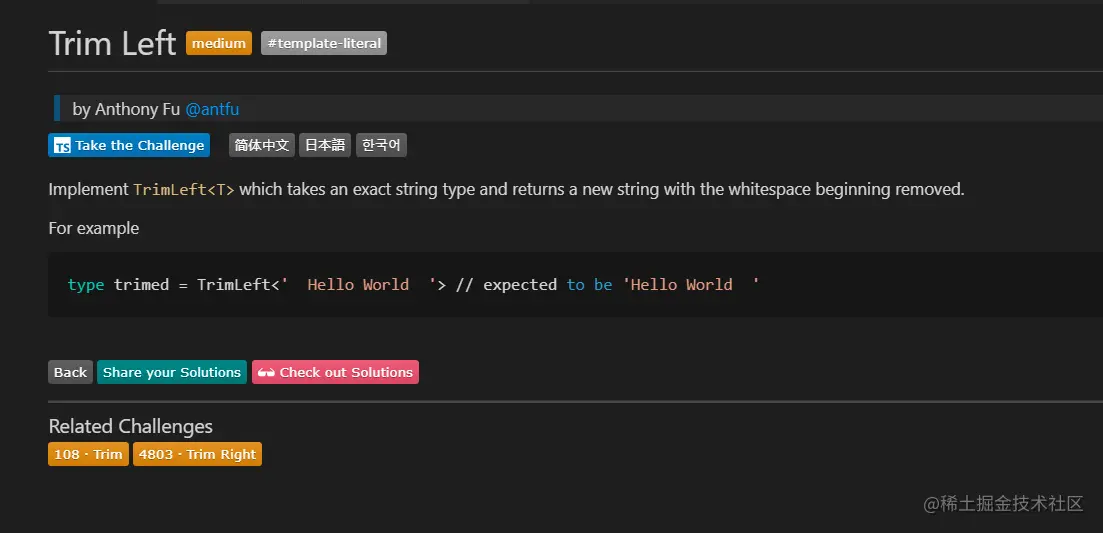
Task: Open the @antfu profile link
Action: [212, 109]
